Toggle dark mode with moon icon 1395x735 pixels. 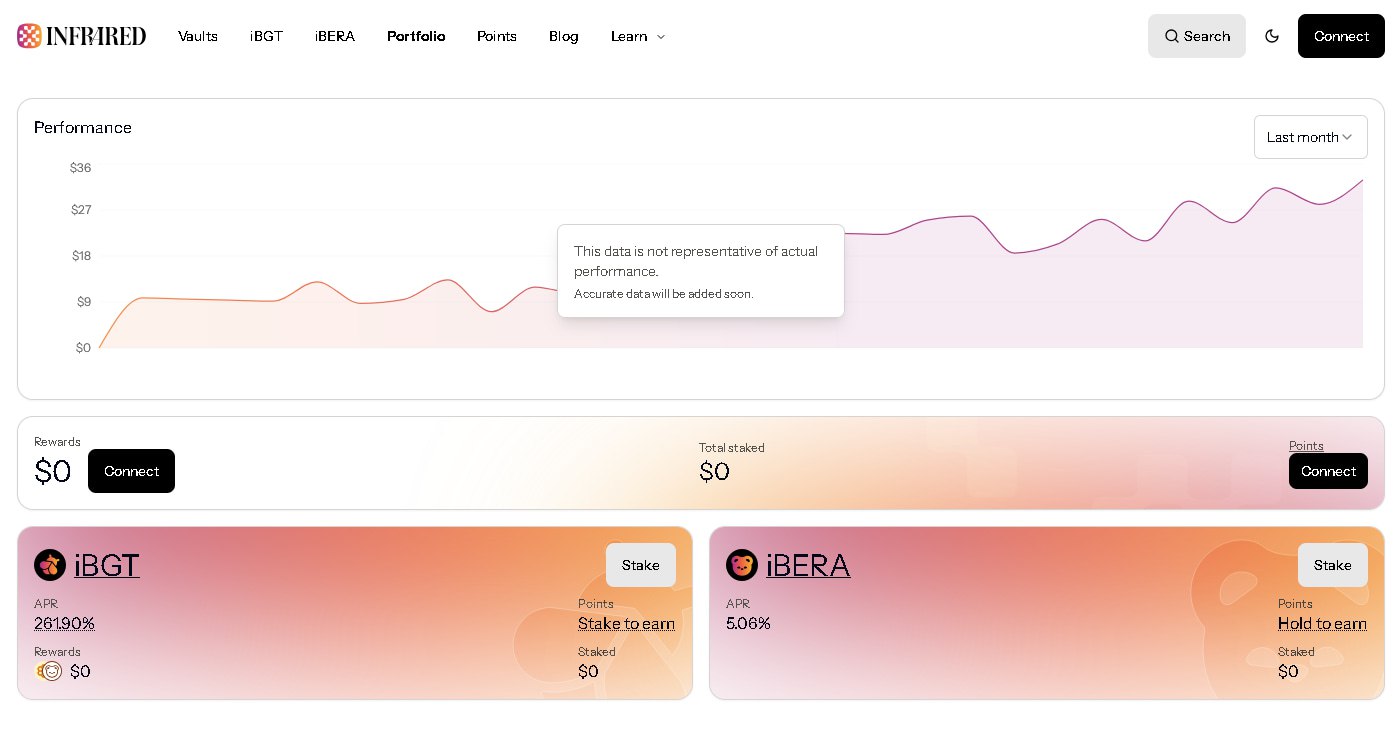tap(1272, 36)
